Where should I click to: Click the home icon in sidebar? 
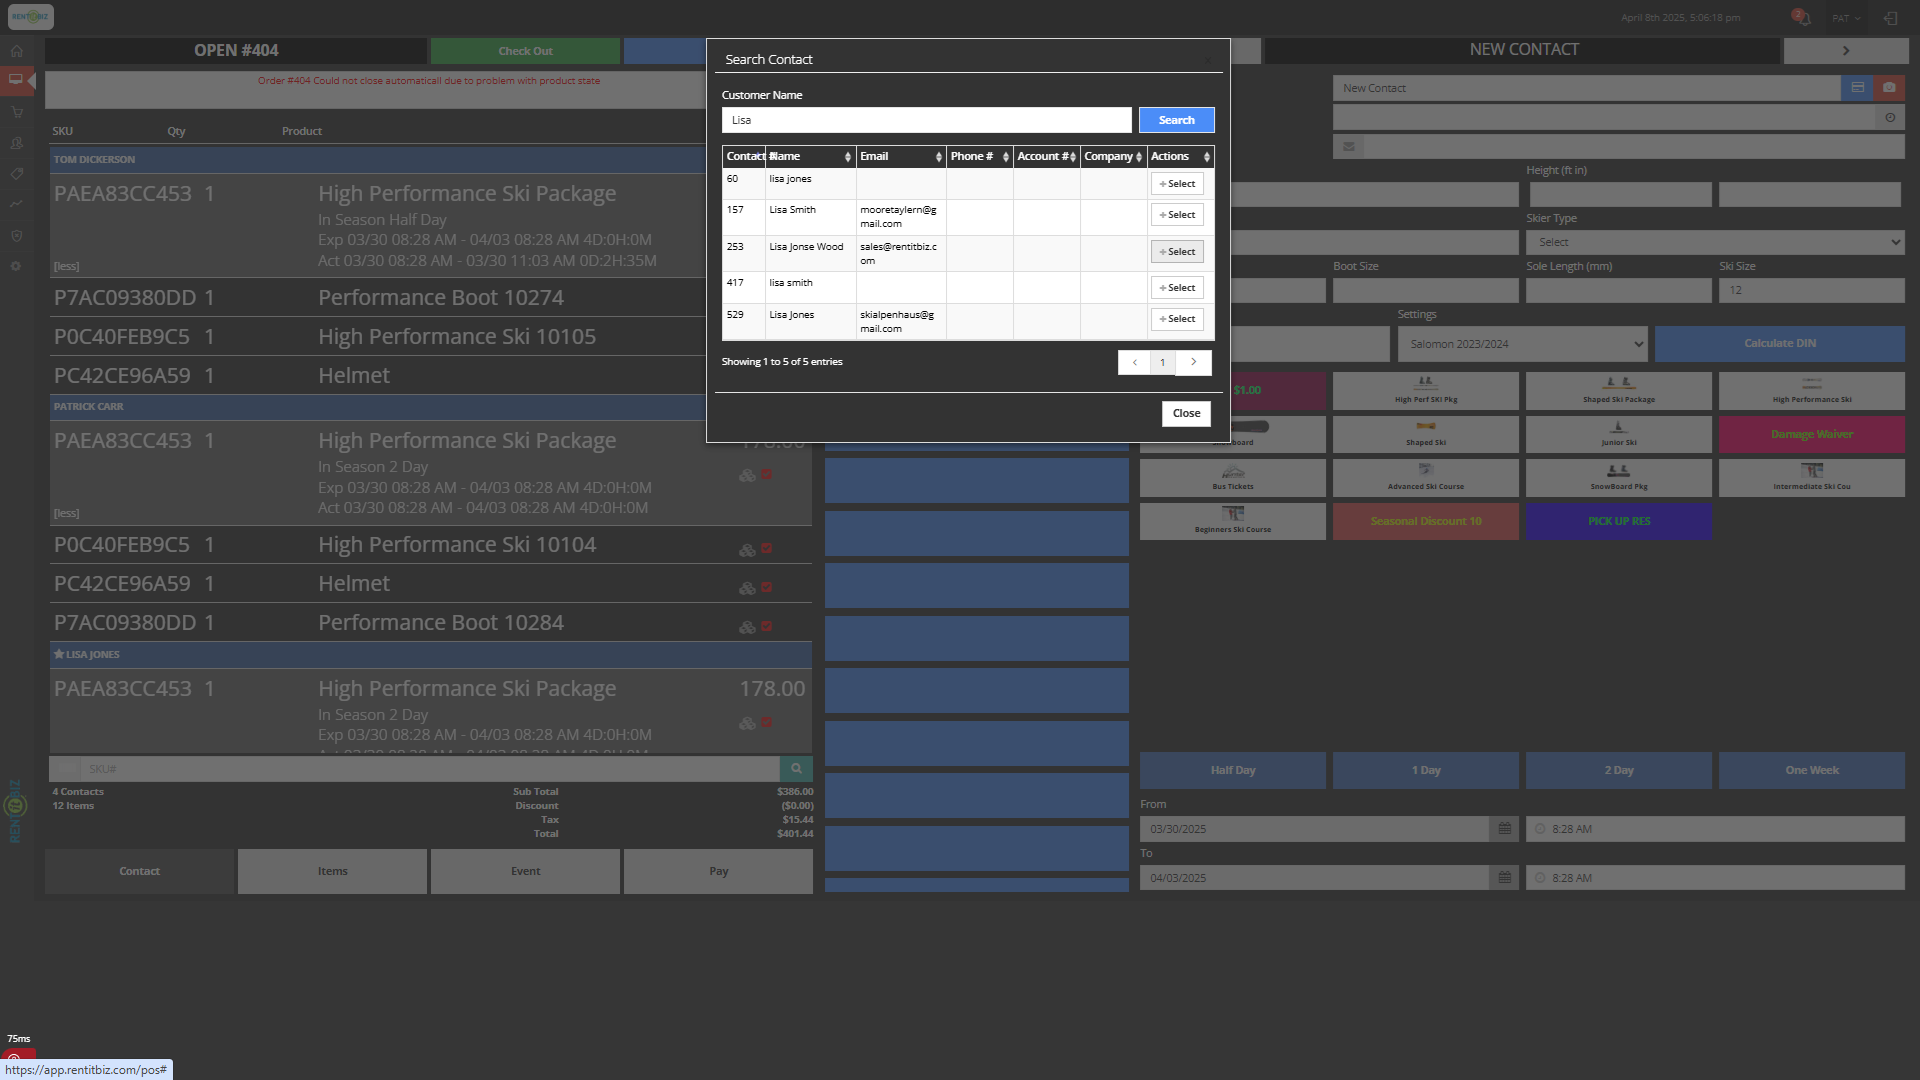(17, 51)
